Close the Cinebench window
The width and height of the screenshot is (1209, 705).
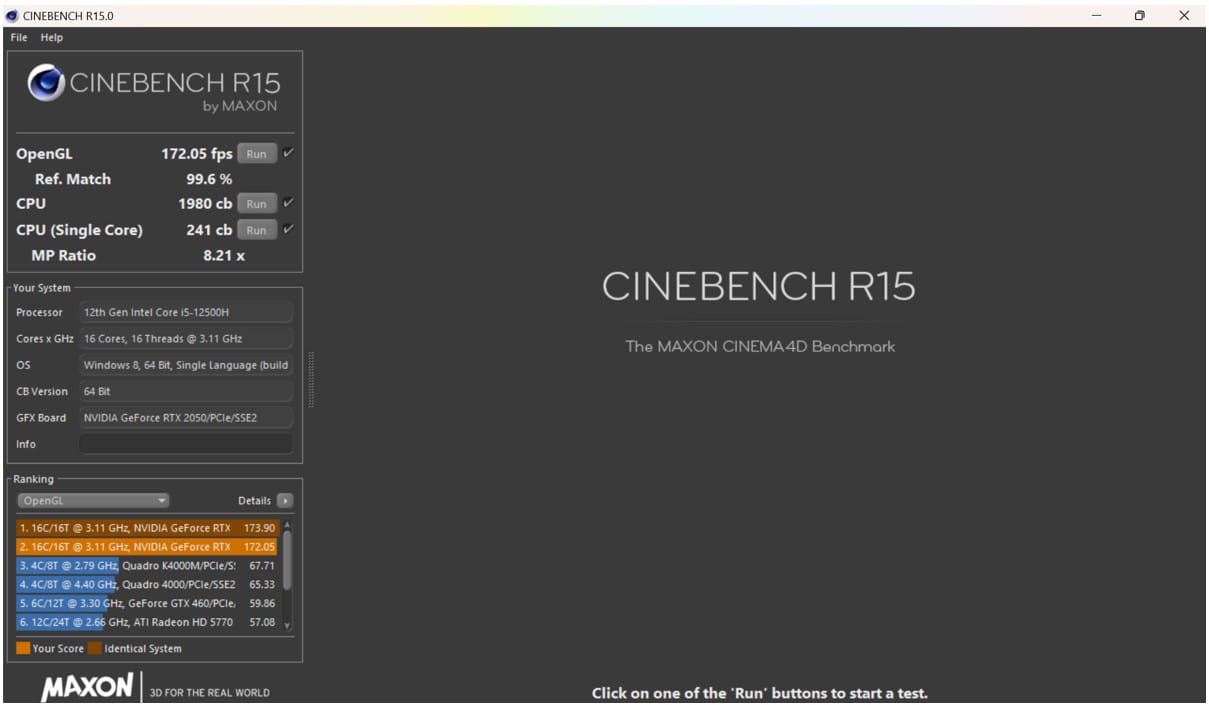point(1184,15)
